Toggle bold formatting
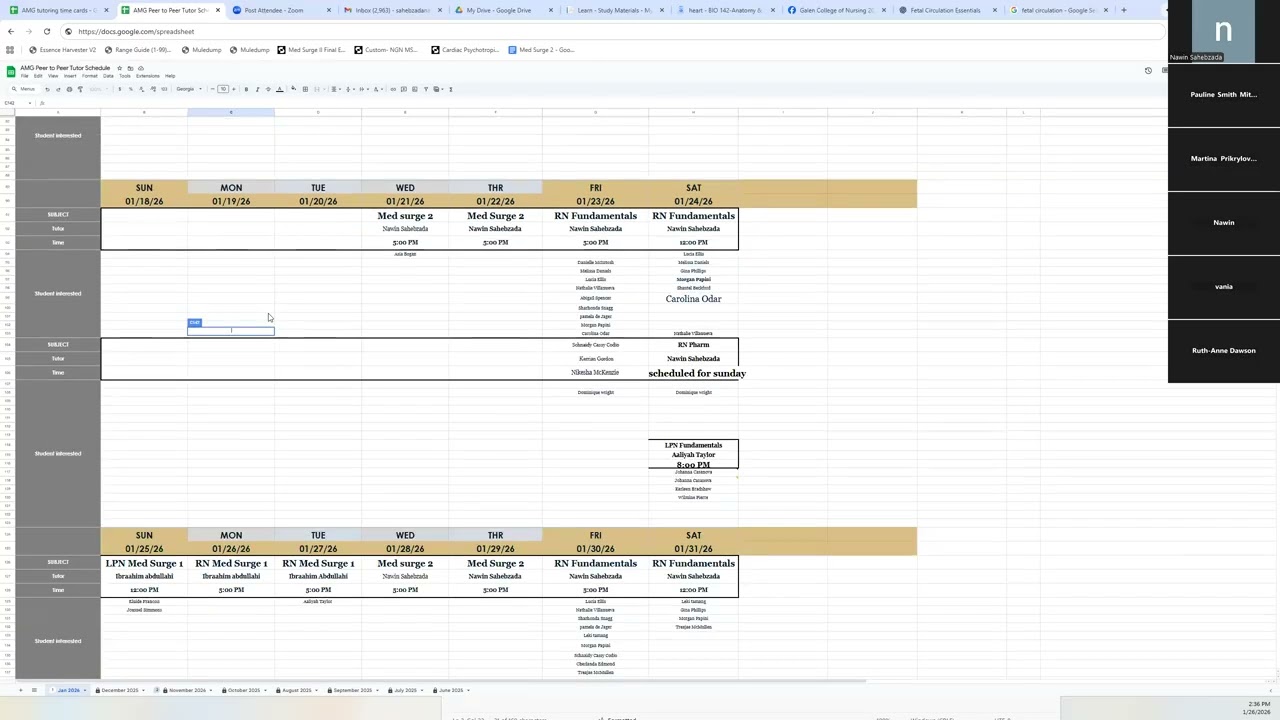The width and height of the screenshot is (1280, 720). pos(246,89)
